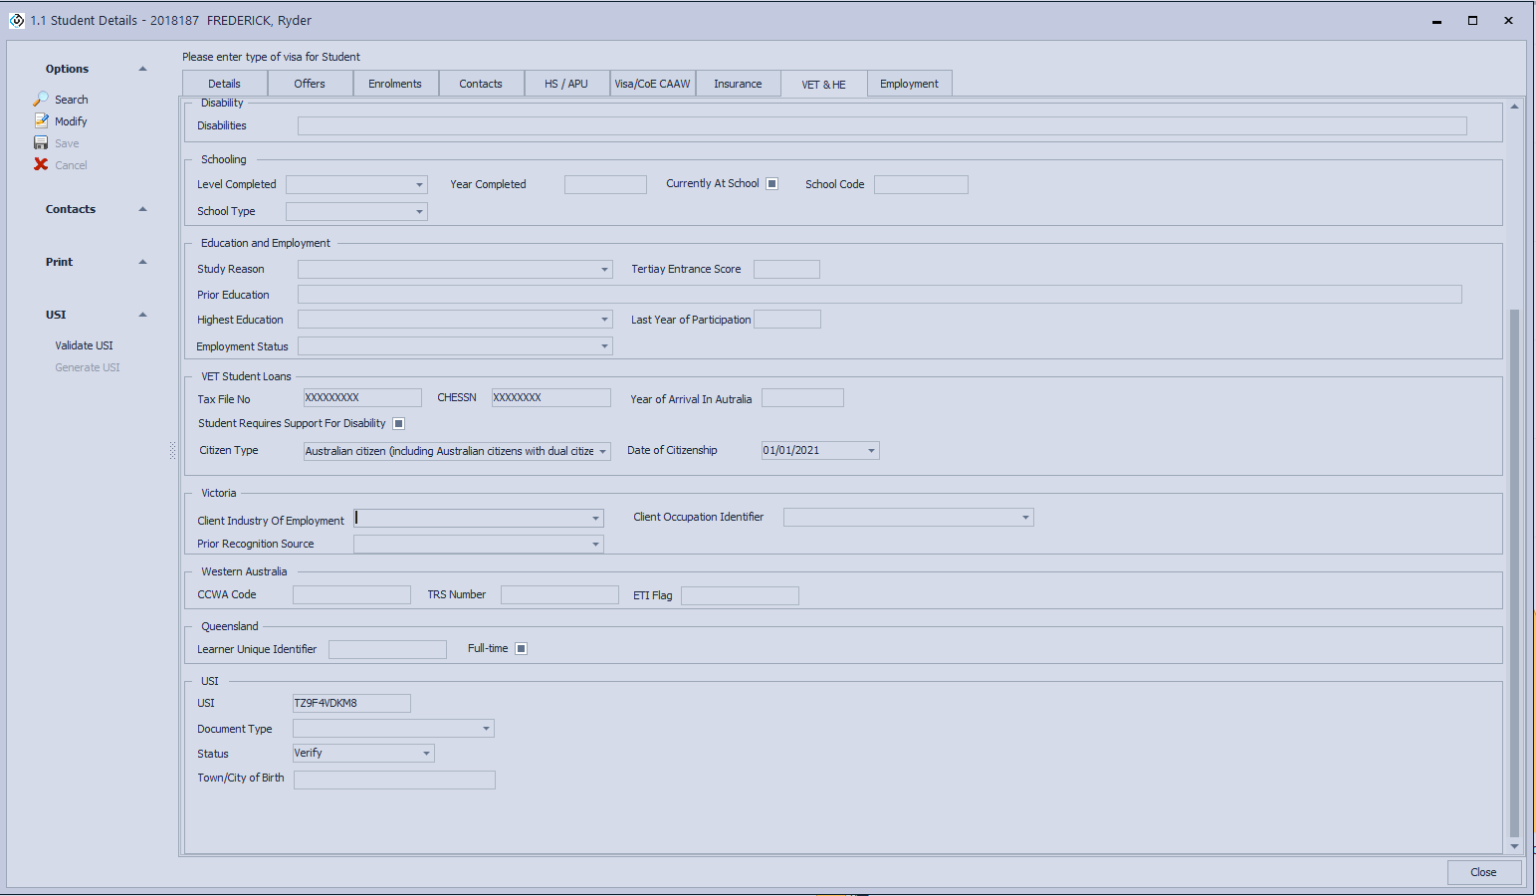The width and height of the screenshot is (1536, 896).
Task: Toggle the Full-time checkbox under Queensland
Action: (x=521, y=648)
